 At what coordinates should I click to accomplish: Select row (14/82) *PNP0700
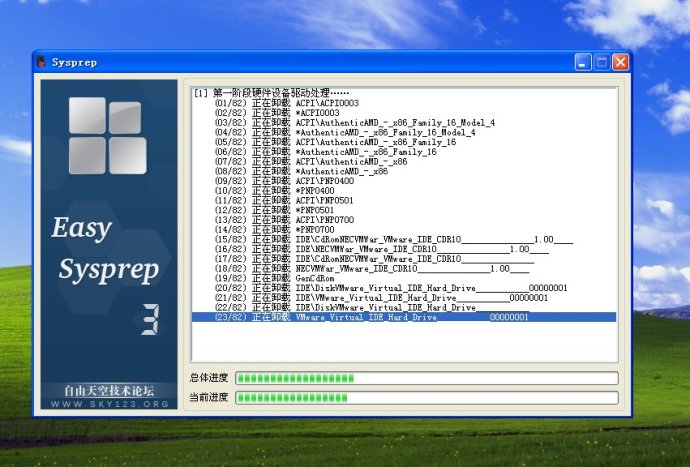(404, 229)
